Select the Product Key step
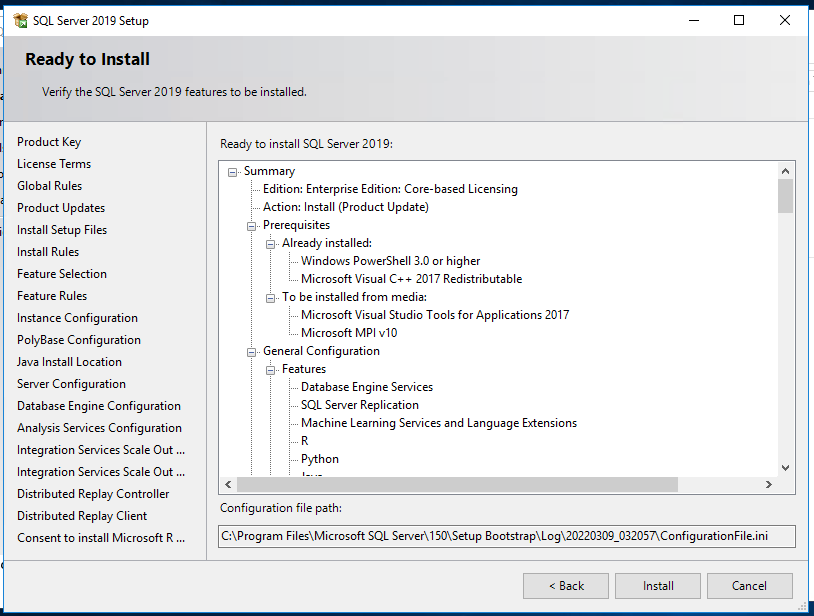Viewport: 814px width, 616px height. coord(49,142)
